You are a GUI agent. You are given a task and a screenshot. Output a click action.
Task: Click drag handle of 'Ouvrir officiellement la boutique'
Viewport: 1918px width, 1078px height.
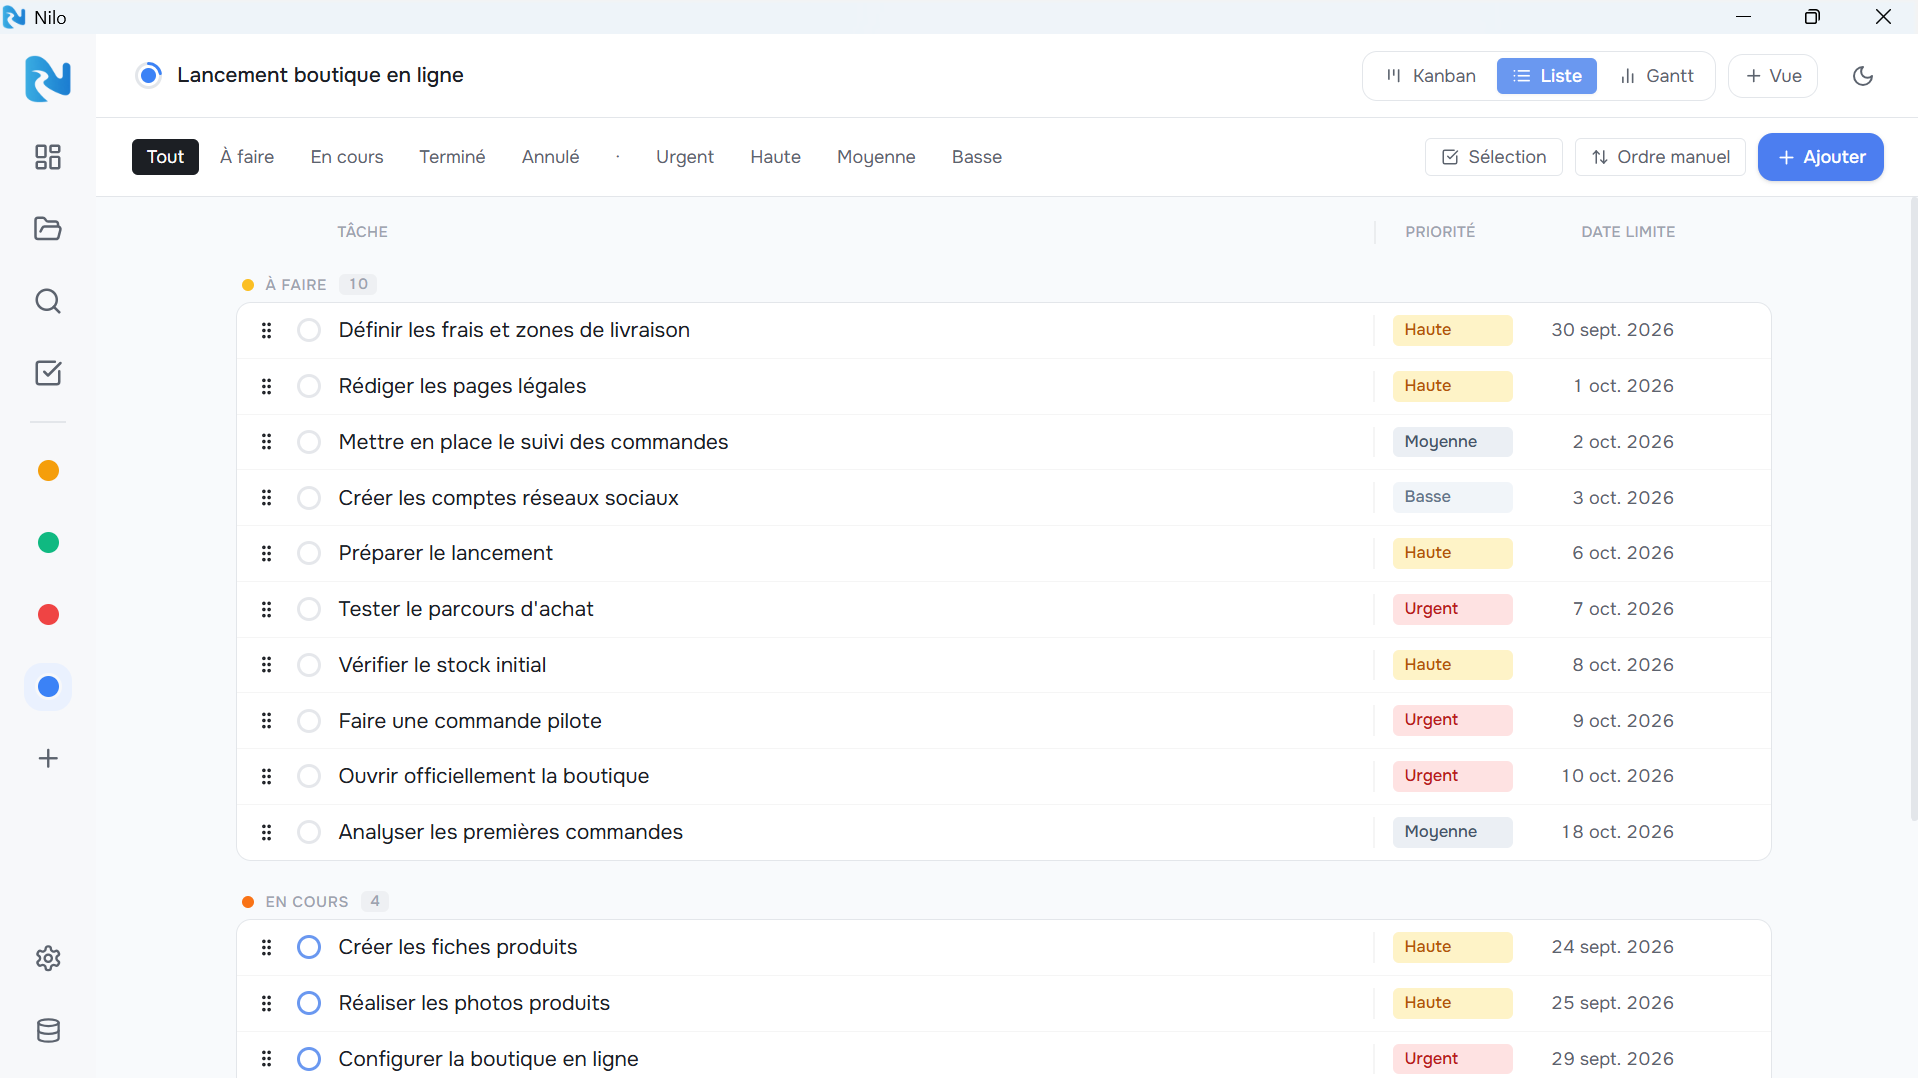[x=266, y=776]
